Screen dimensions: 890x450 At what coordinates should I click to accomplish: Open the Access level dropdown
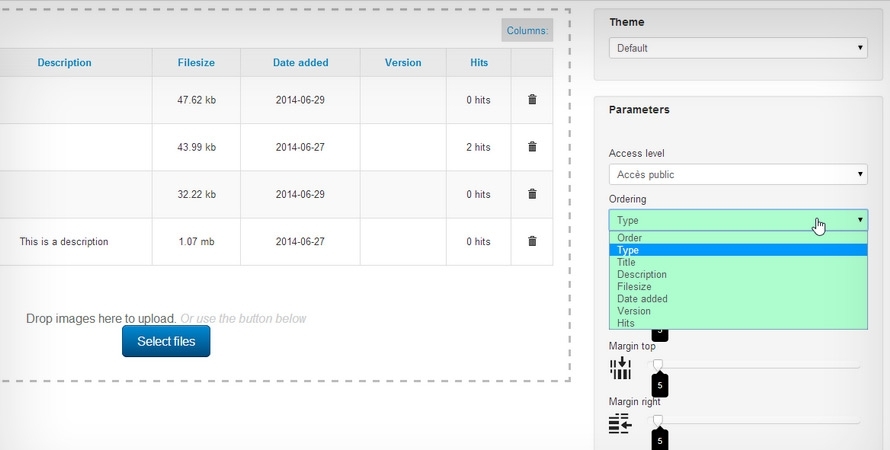coord(738,174)
